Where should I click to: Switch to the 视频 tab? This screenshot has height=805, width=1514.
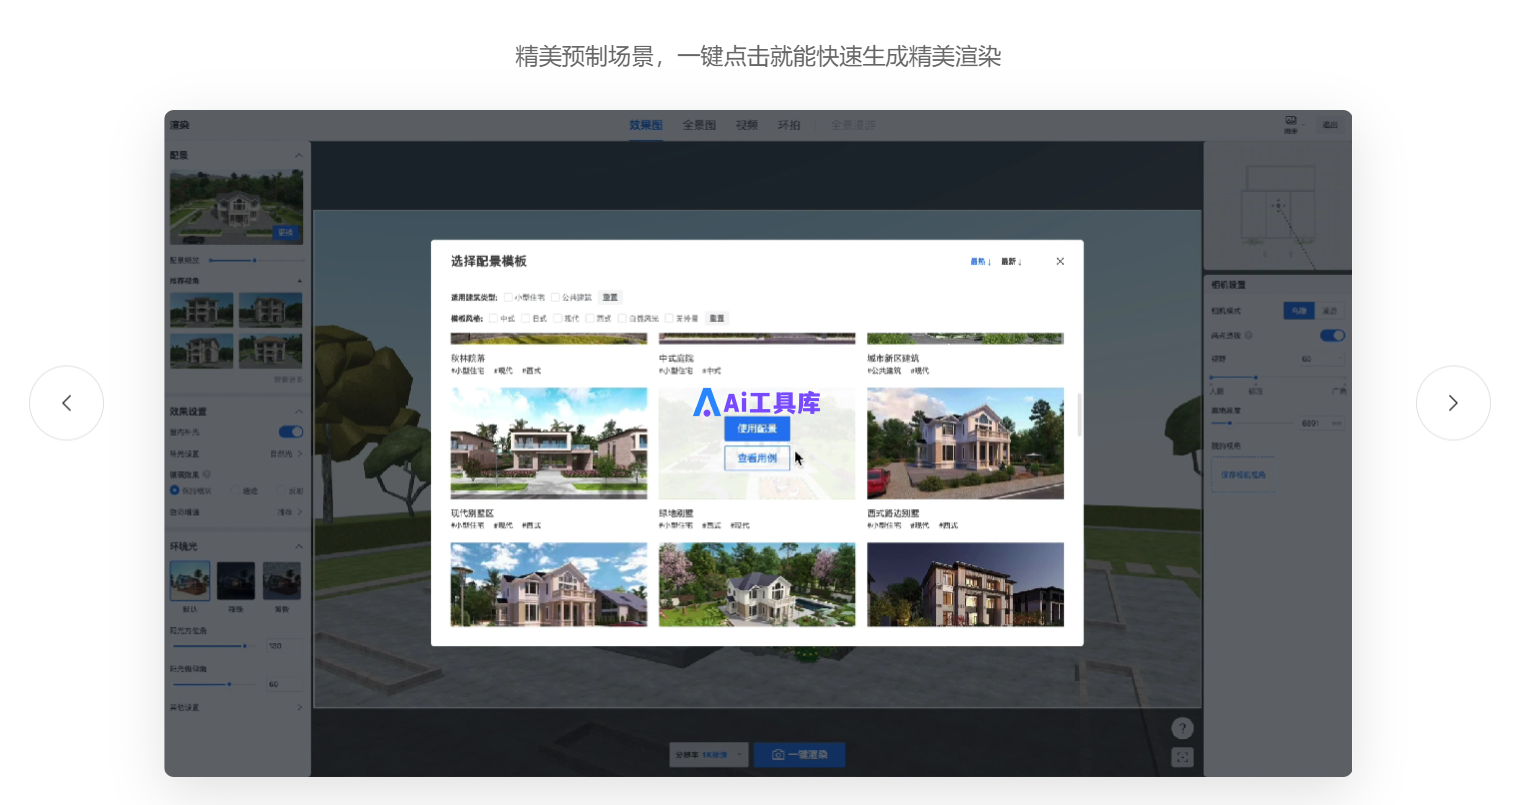pos(747,125)
